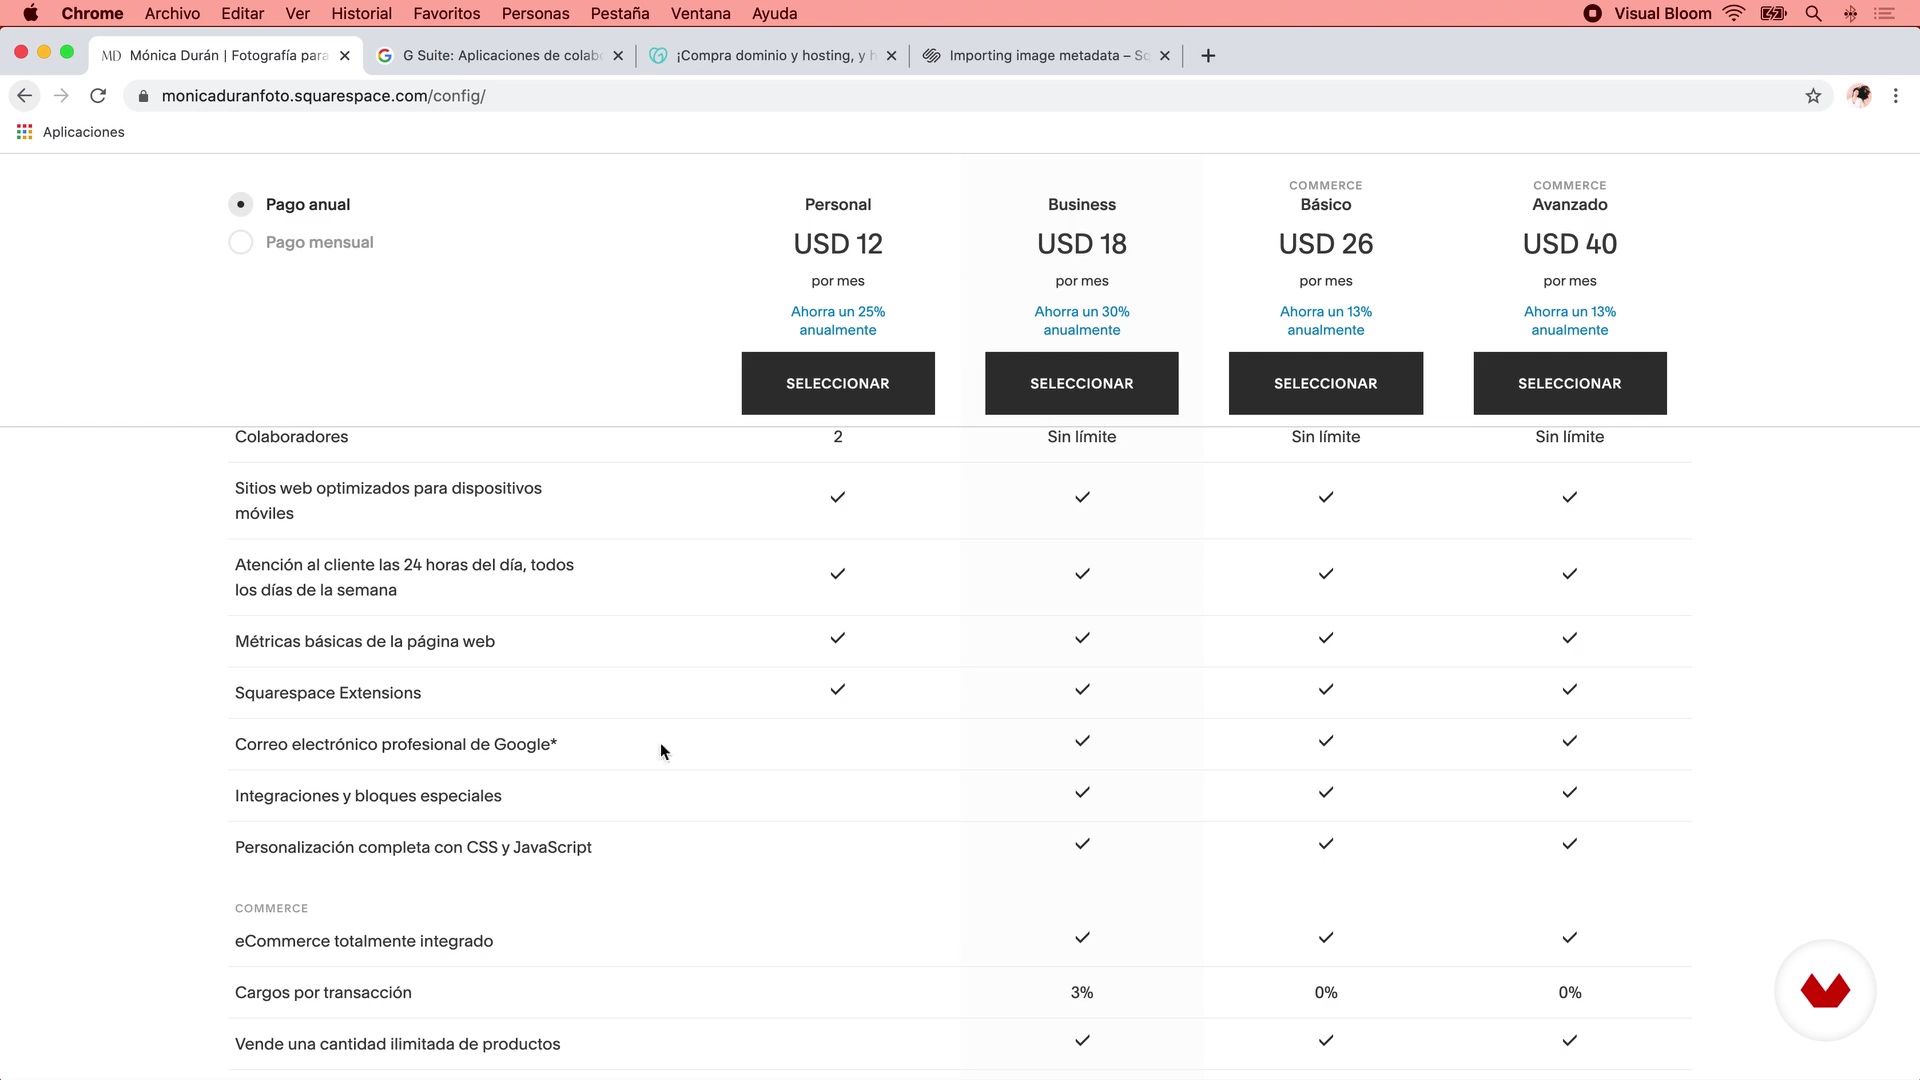Select the Pago mensual radio option
The width and height of the screenshot is (1920, 1080).
240,242
